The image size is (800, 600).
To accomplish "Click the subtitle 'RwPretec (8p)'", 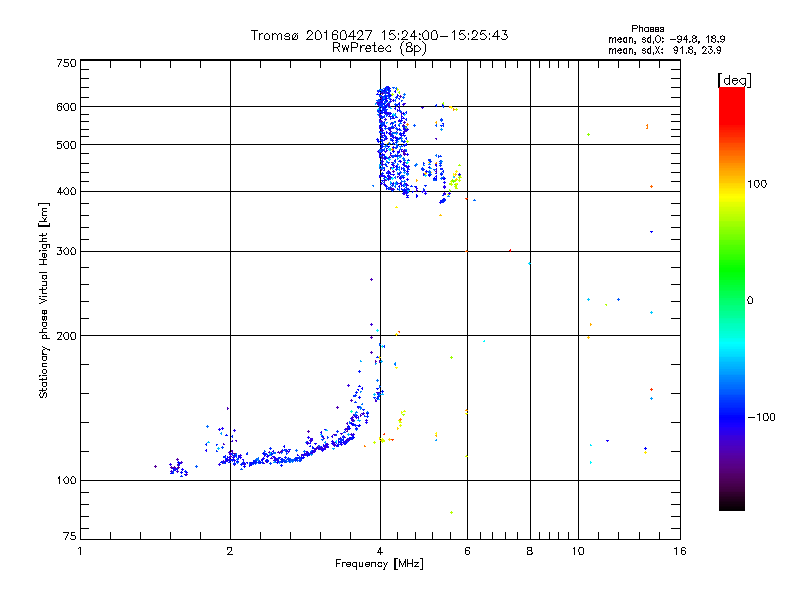I will click(379, 48).
